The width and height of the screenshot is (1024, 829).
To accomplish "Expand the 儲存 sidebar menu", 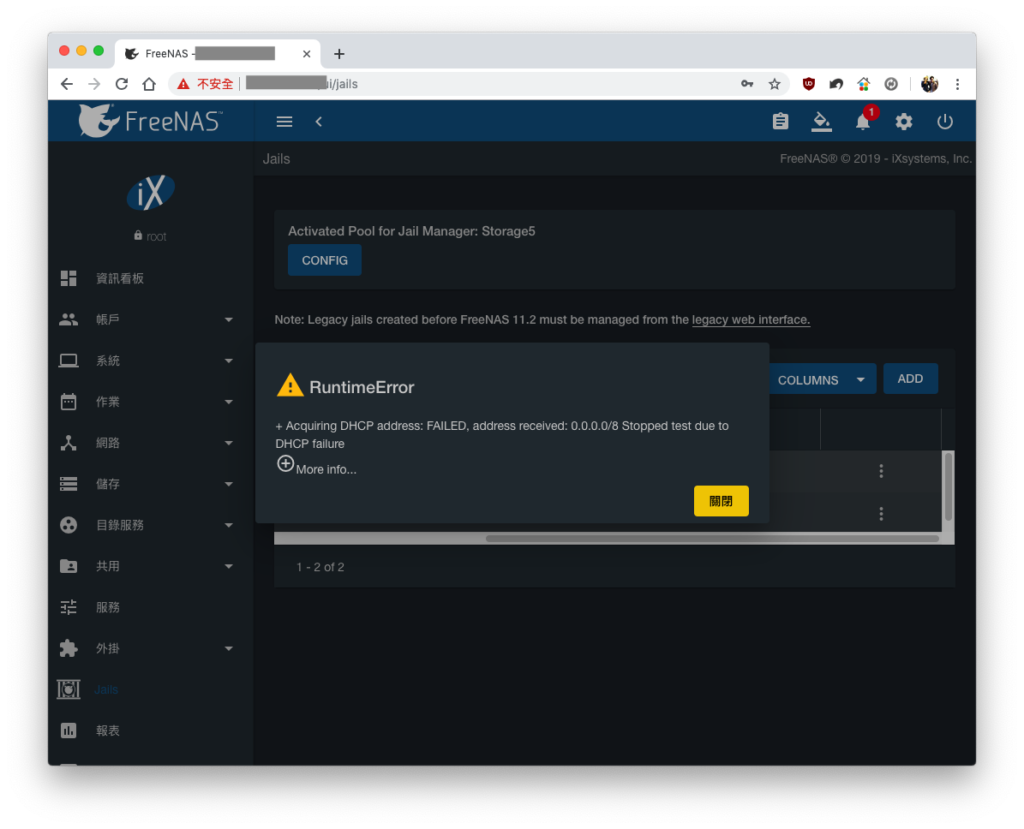I will click(146, 484).
